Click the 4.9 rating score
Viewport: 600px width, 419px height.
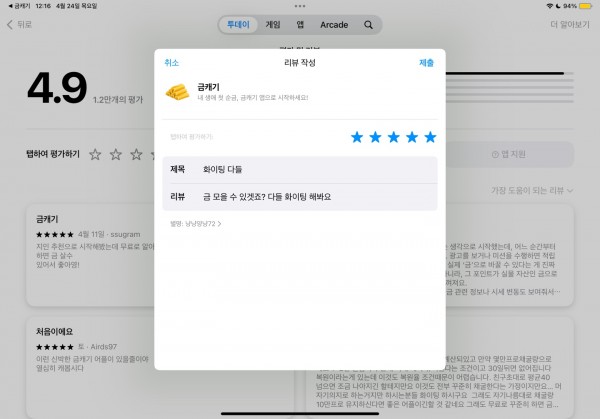click(57, 88)
